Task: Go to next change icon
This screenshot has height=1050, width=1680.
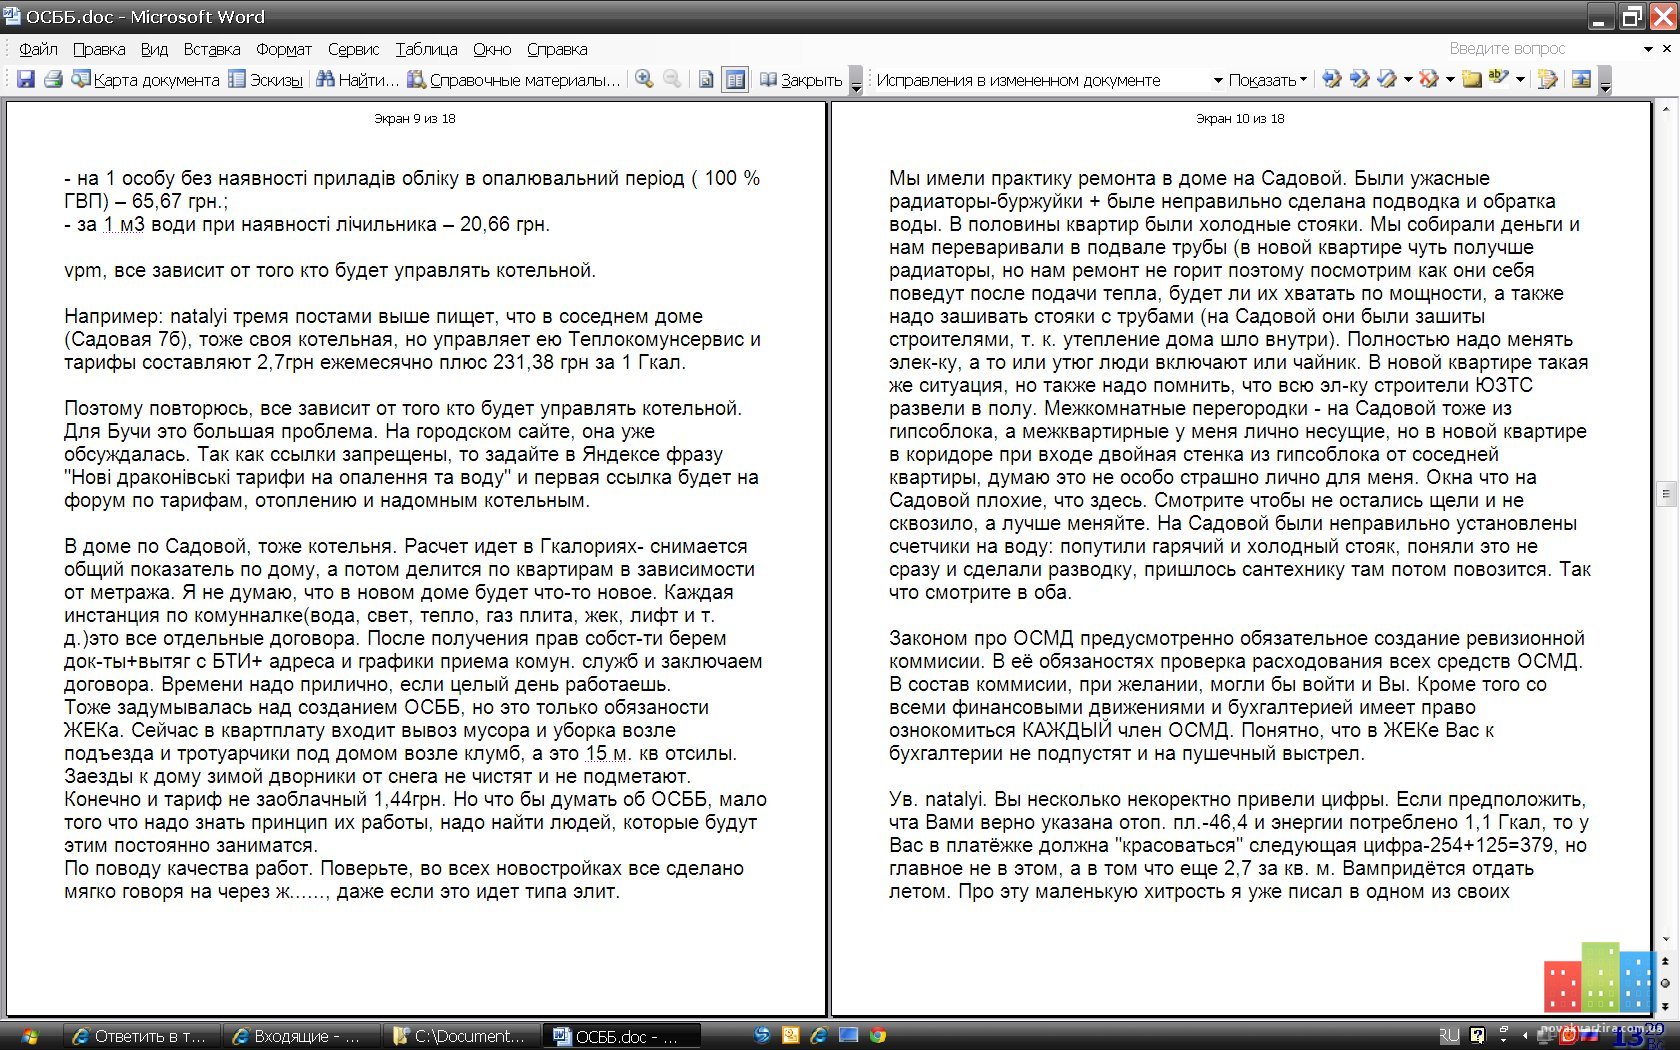Action: coord(1359,79)
